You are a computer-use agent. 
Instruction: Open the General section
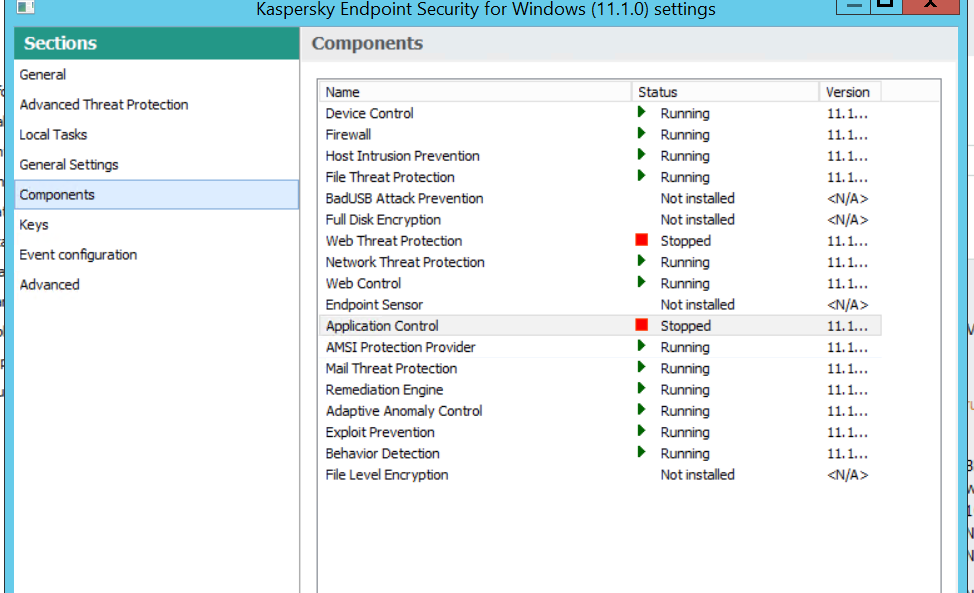coord(43,75)
